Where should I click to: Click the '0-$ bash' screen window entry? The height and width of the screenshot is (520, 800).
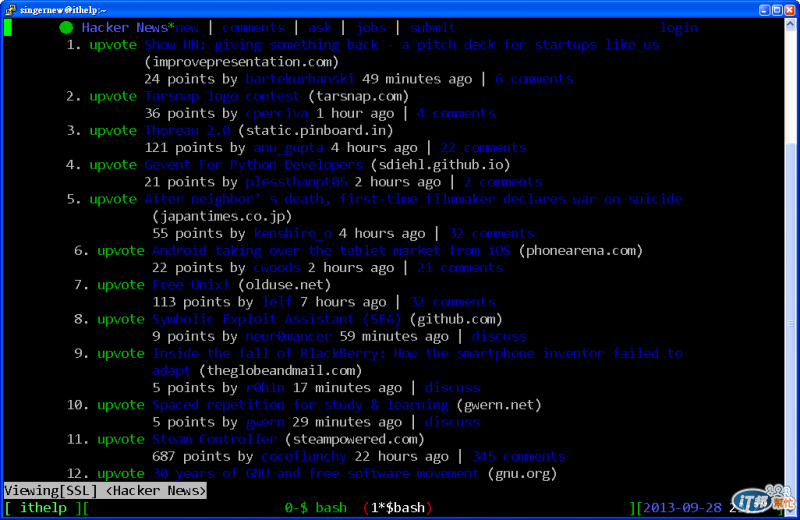click(x=316, y=508)
